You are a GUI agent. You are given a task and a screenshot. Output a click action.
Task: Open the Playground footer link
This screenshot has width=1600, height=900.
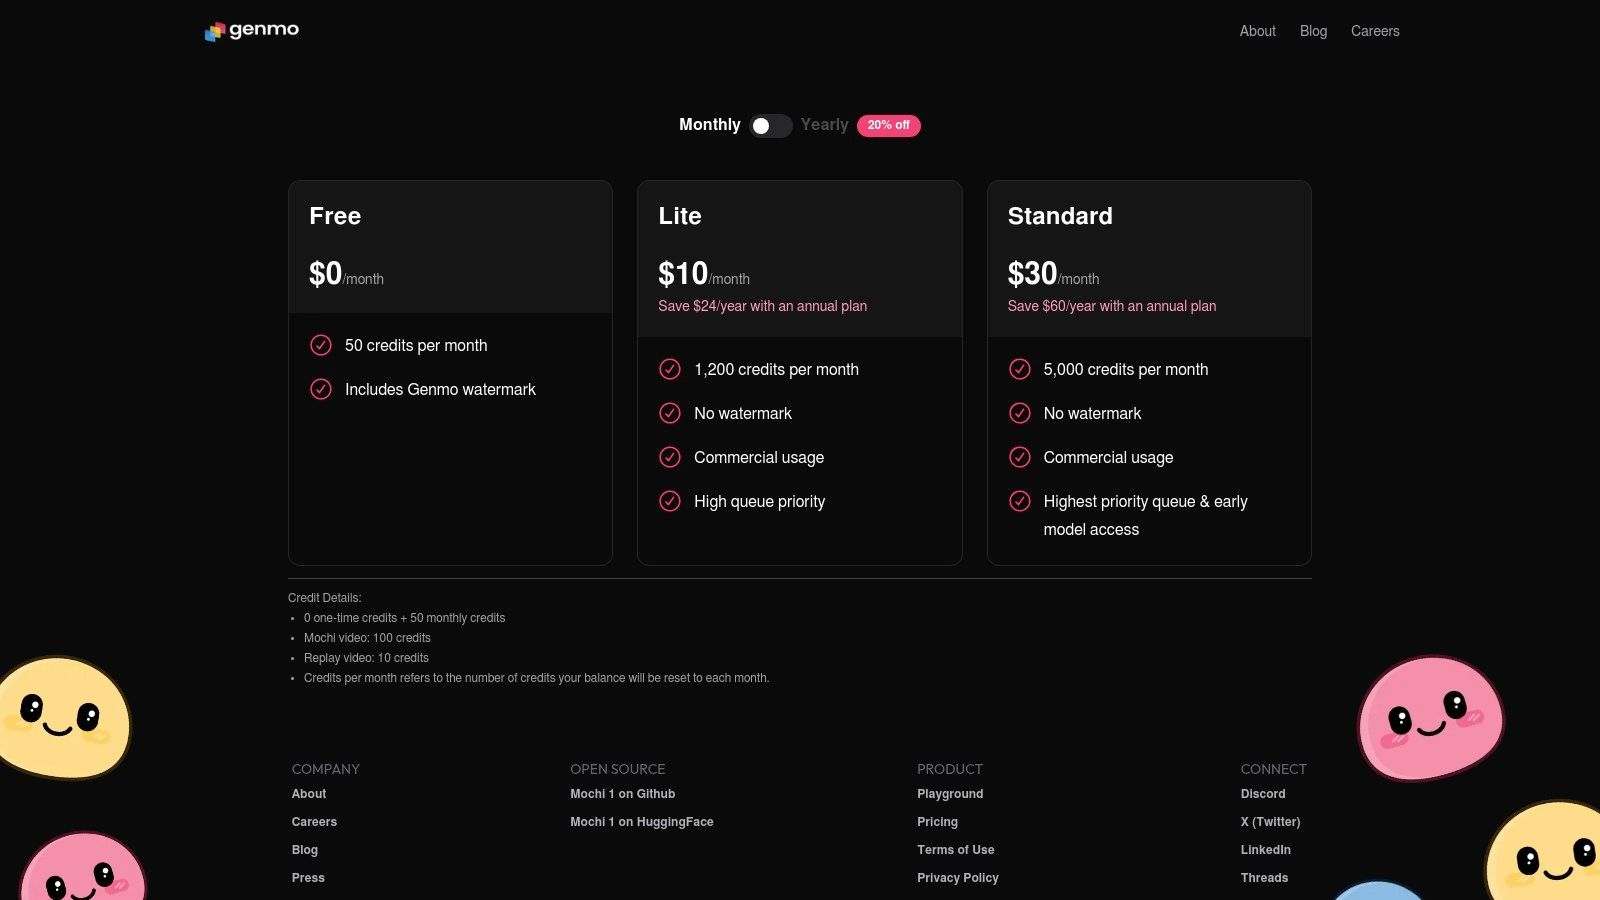pos(950,794)
